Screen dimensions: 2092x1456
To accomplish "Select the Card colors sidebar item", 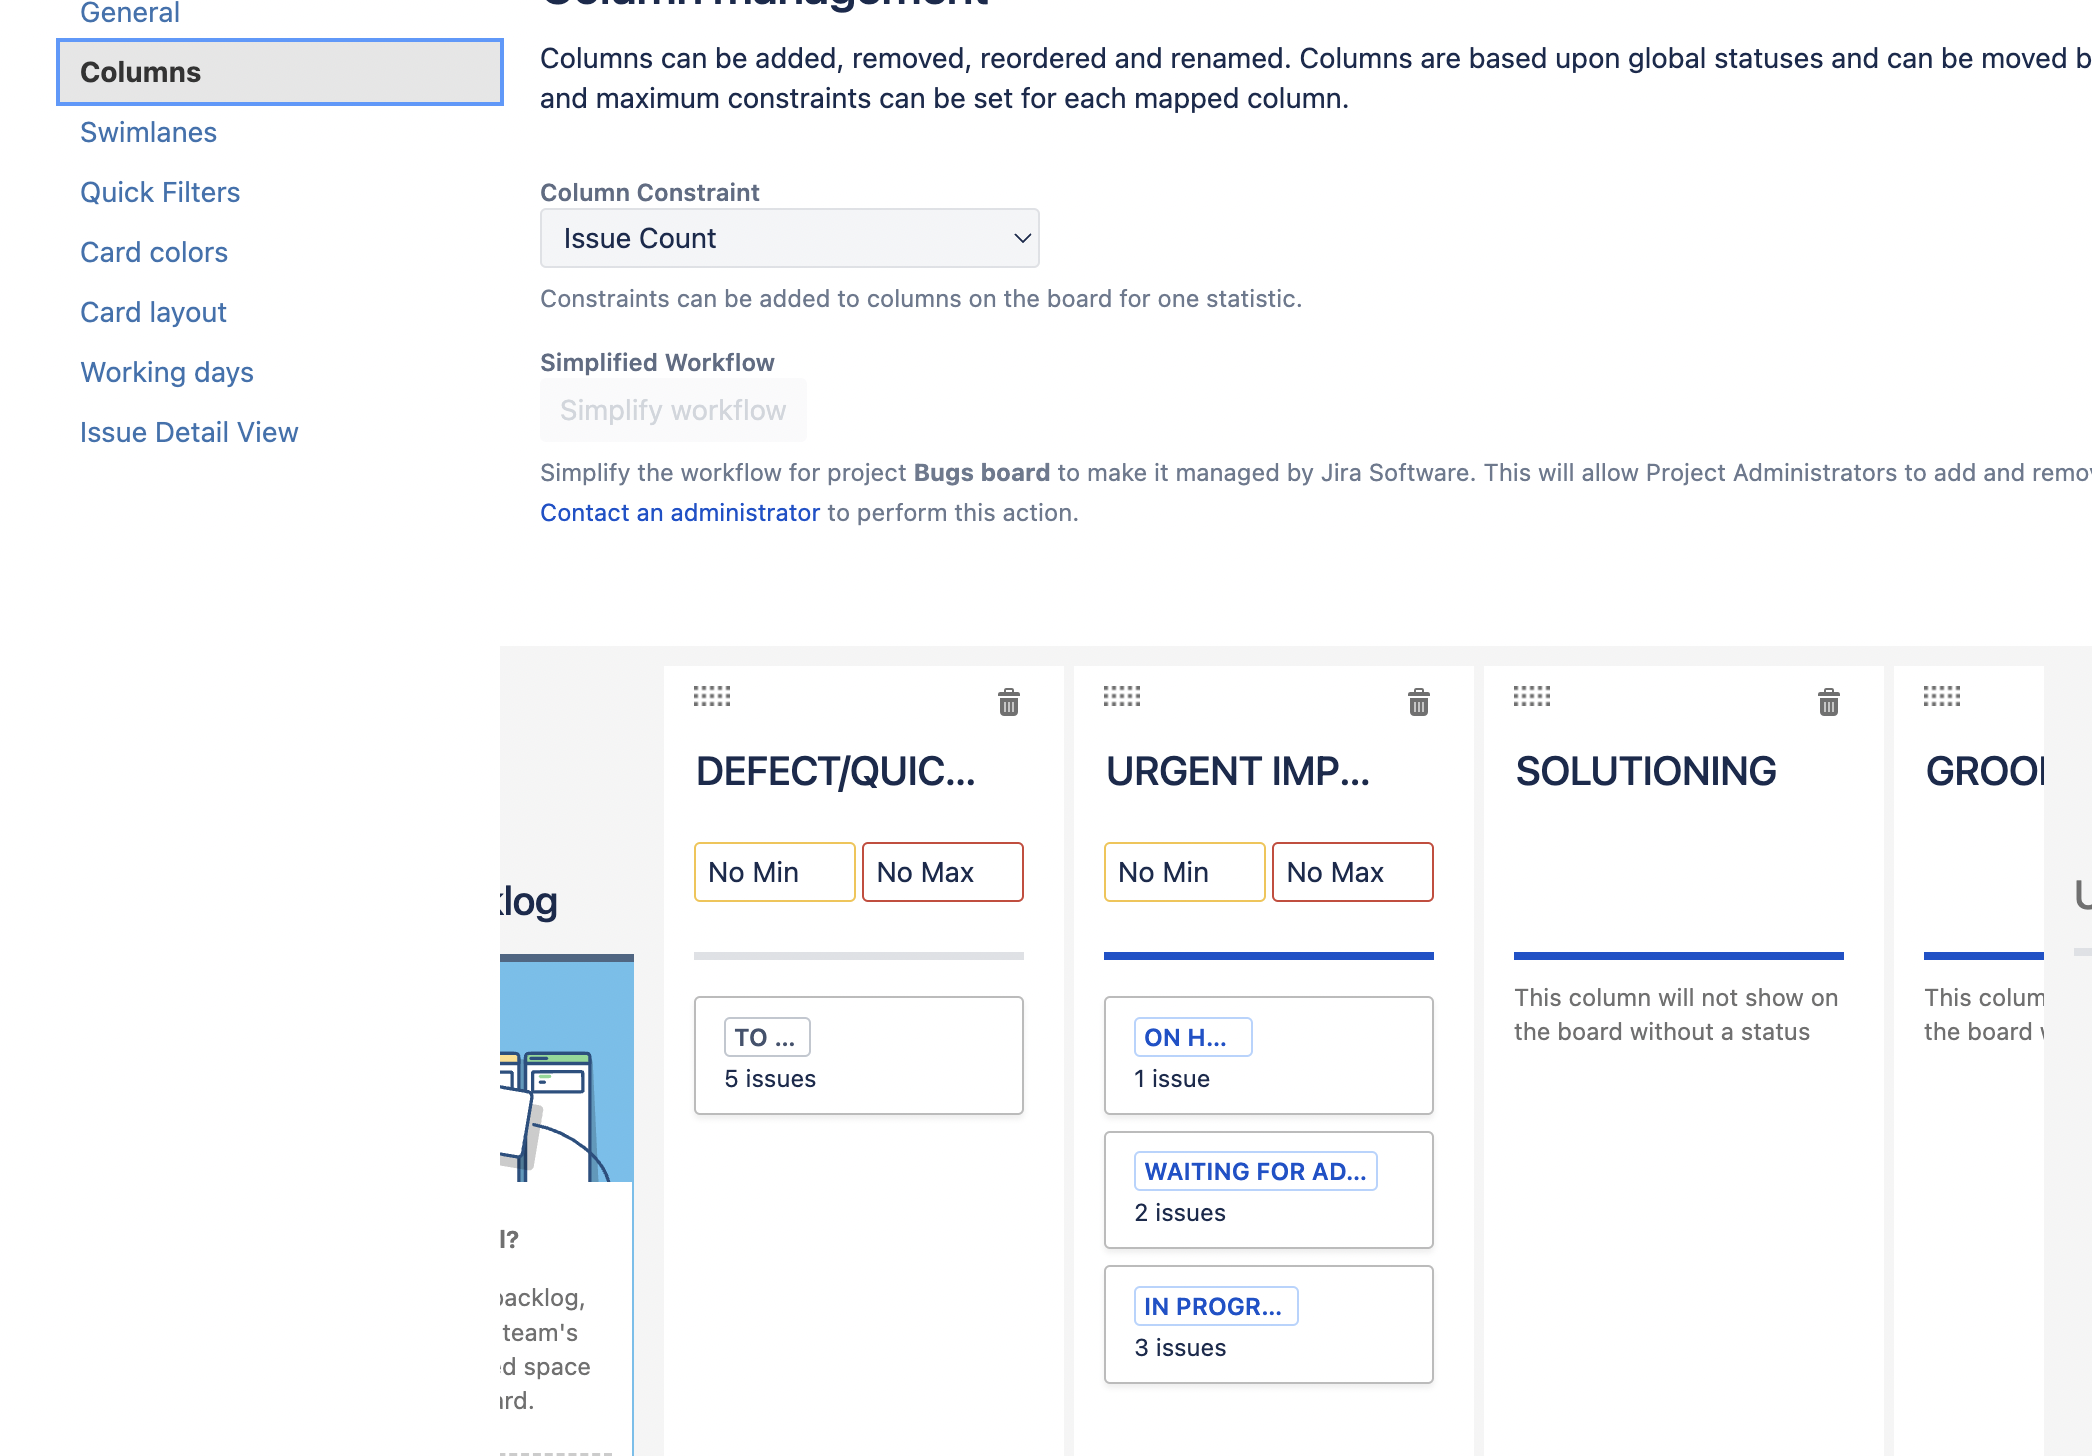I will 154,252.
